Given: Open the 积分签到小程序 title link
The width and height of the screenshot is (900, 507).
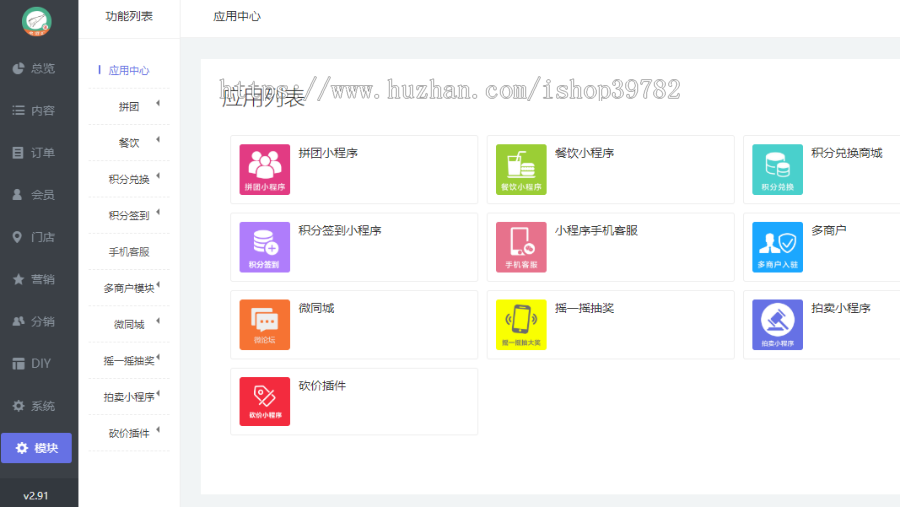Looking at the screenshot, I should pyautogui.click(x=340, y=230).
